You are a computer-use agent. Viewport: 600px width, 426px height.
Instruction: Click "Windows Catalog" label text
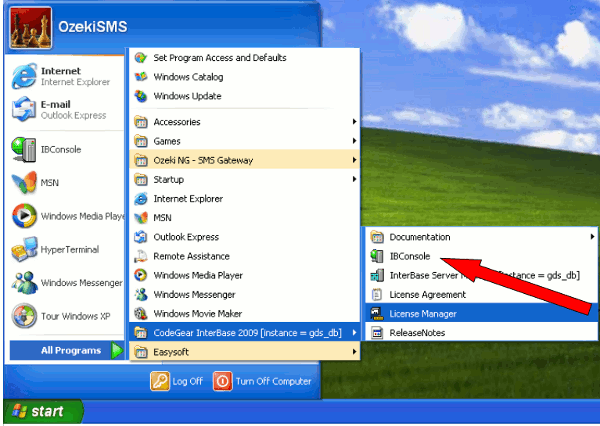point(188,77)
